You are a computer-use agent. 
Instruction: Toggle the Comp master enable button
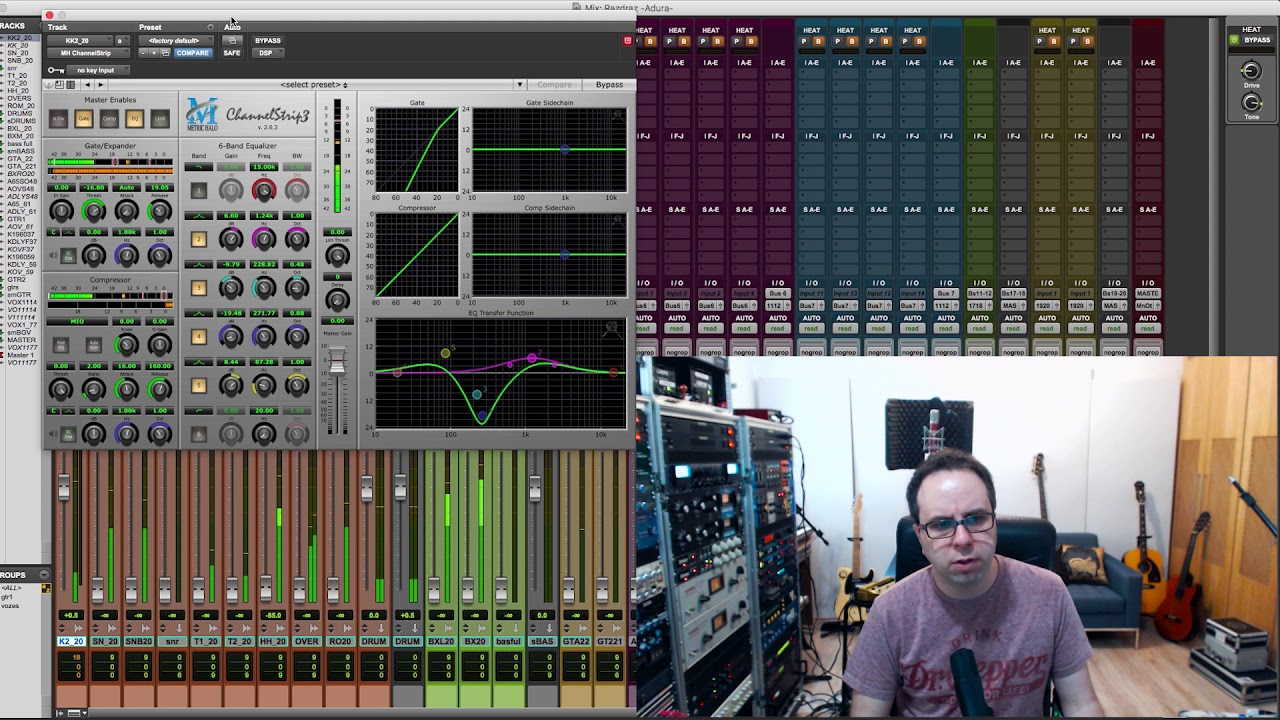pyautogui.click(x=109, y=119)
